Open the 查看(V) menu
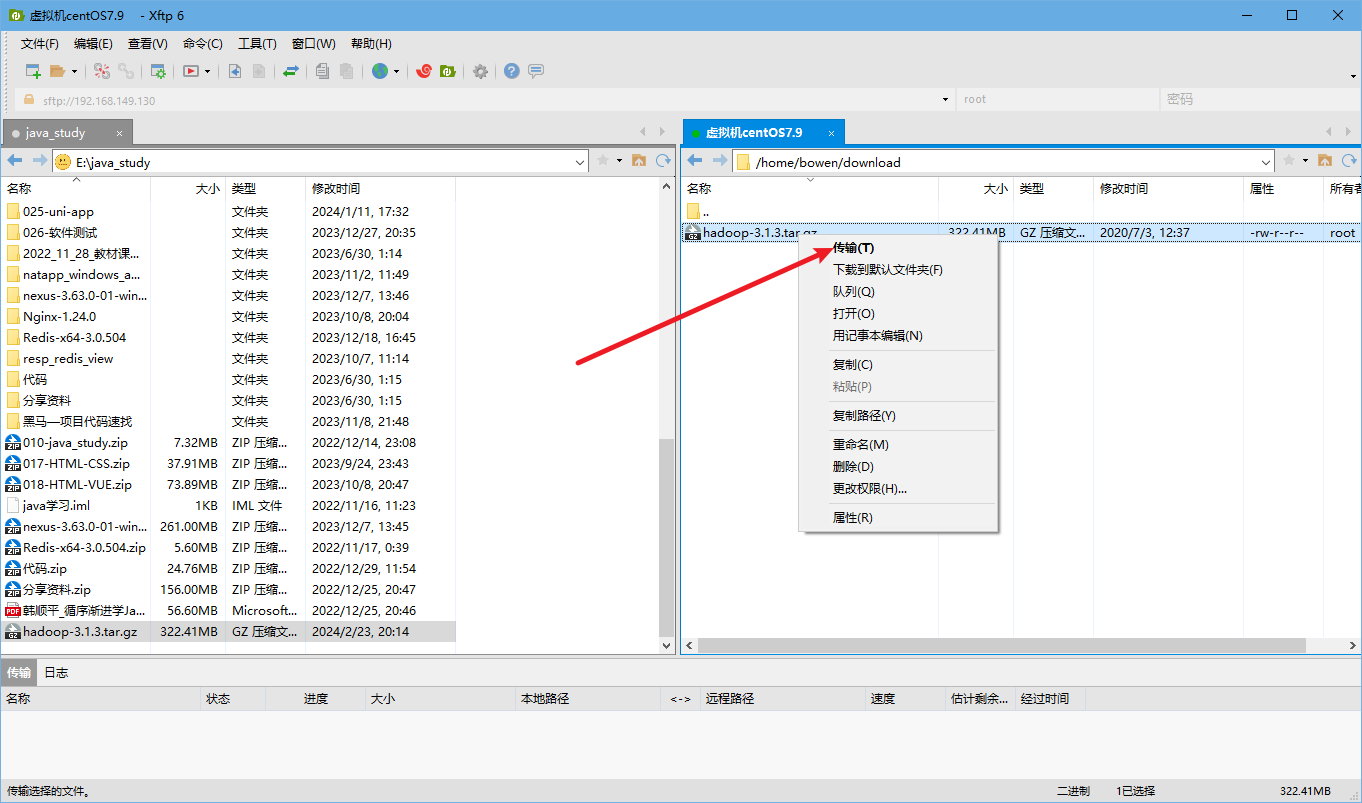The image size is (1362, 803). click(x=148, y=44)
